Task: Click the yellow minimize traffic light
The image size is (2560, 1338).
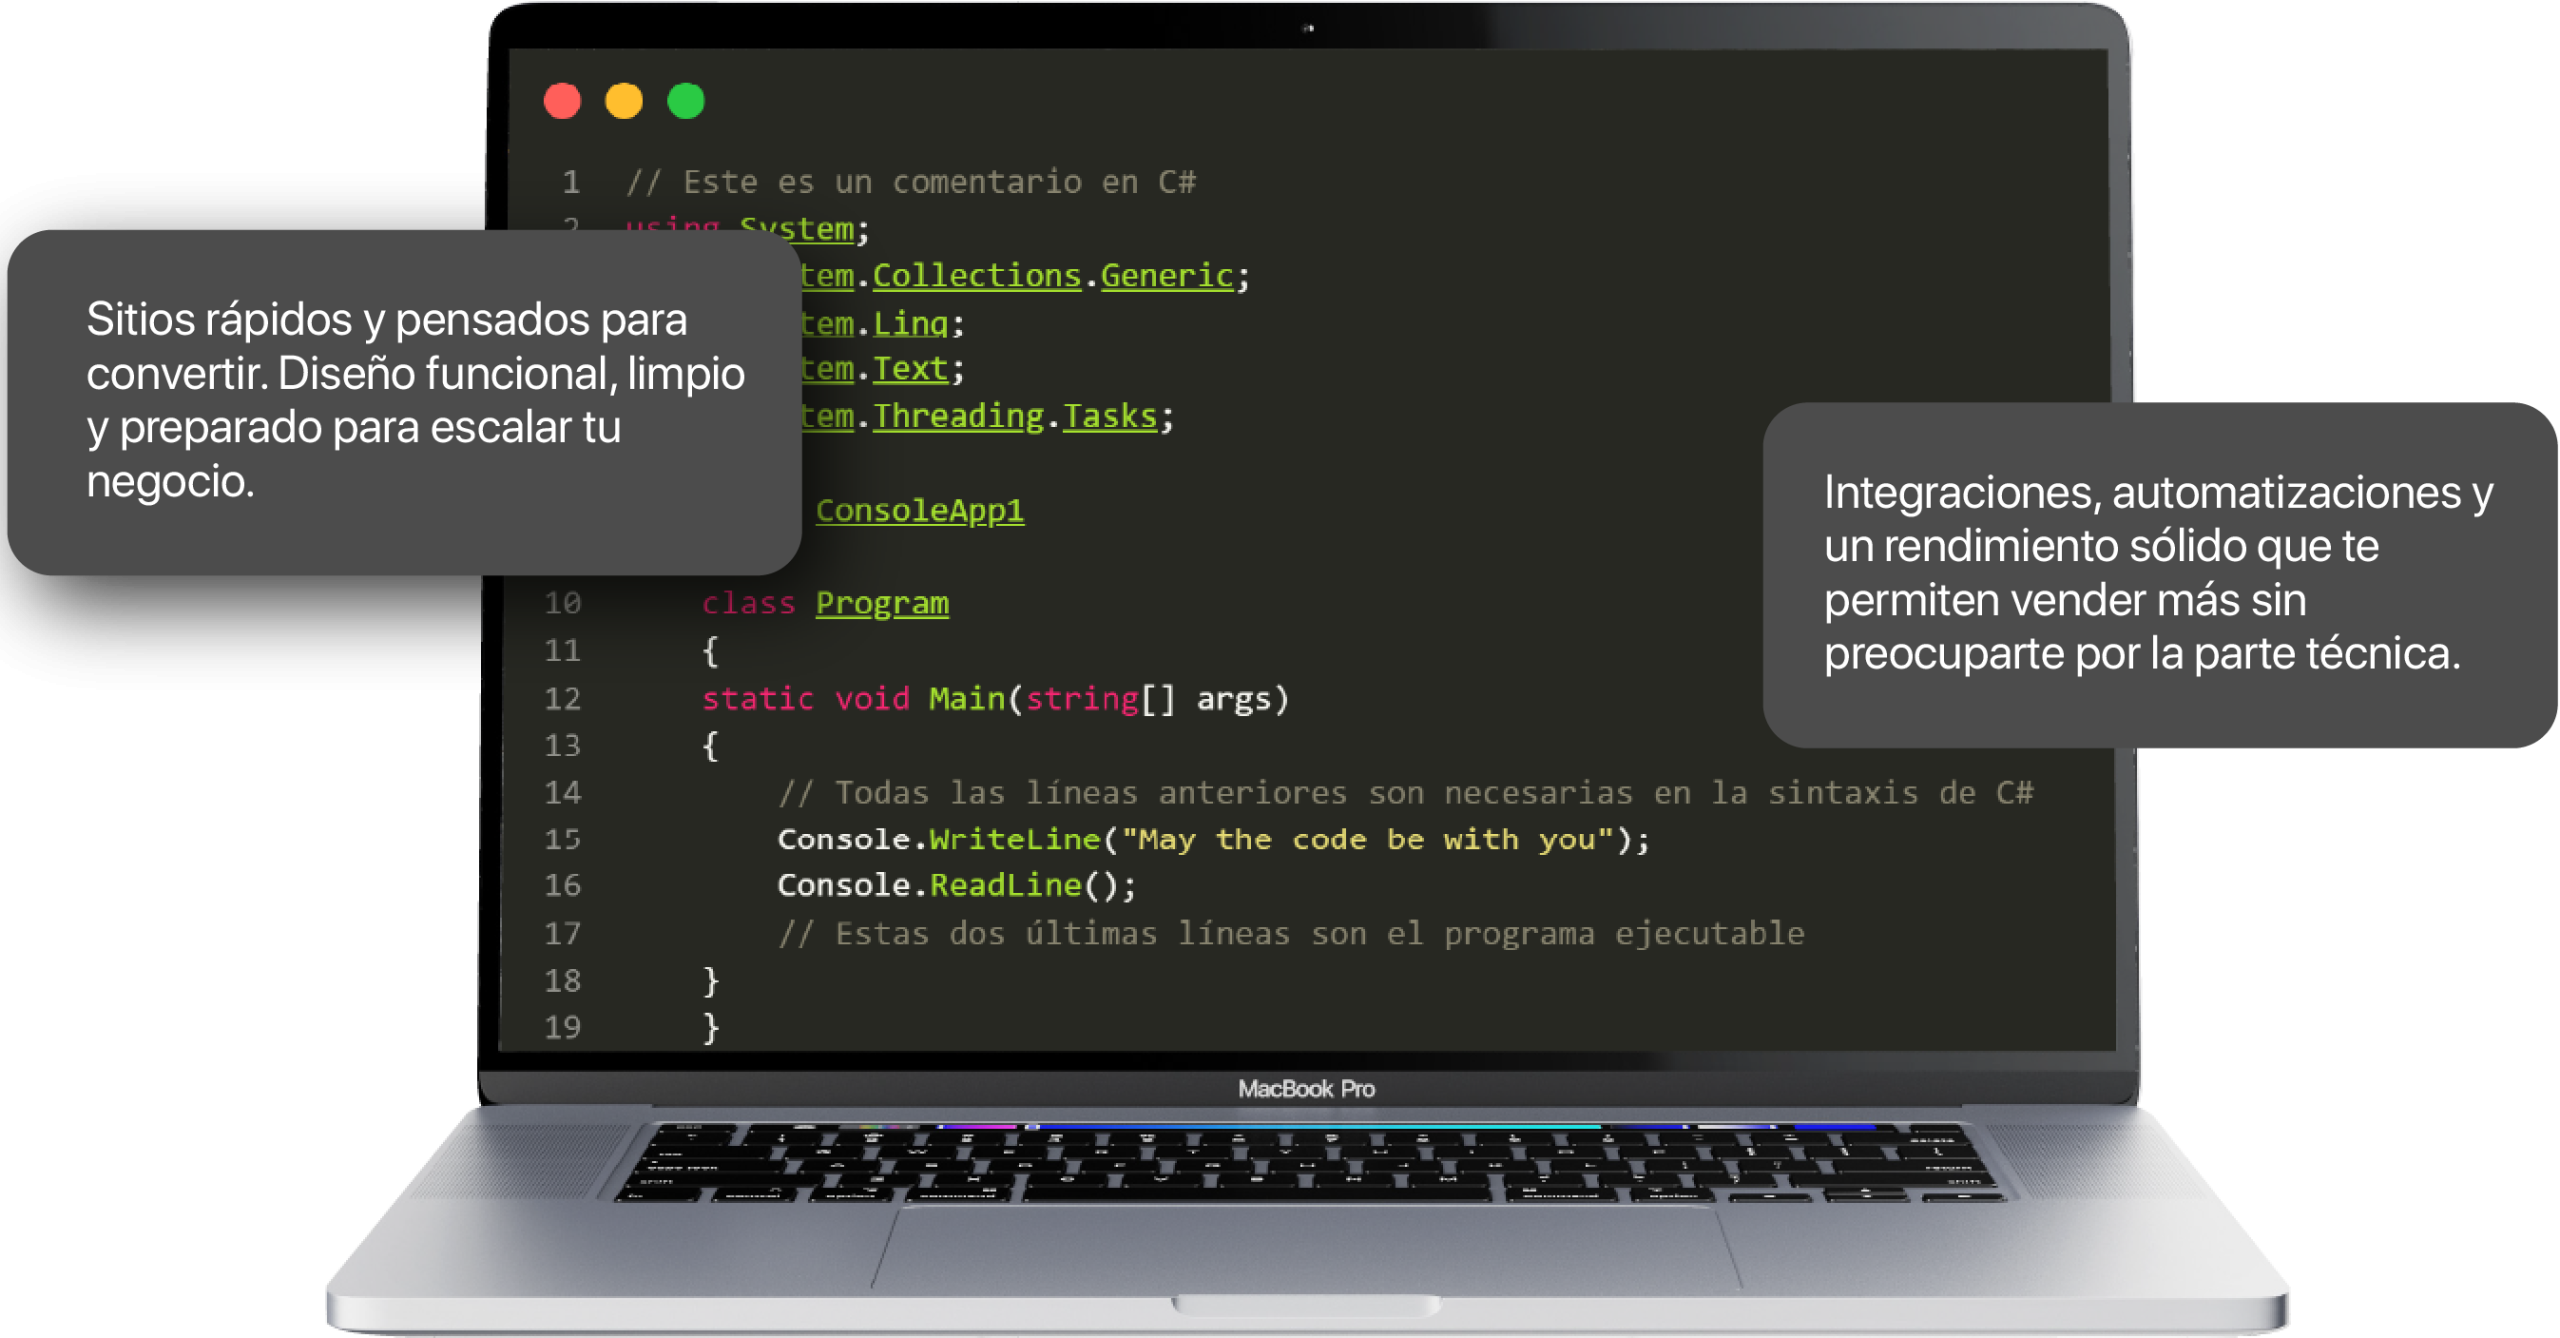Action: point(624,101)
